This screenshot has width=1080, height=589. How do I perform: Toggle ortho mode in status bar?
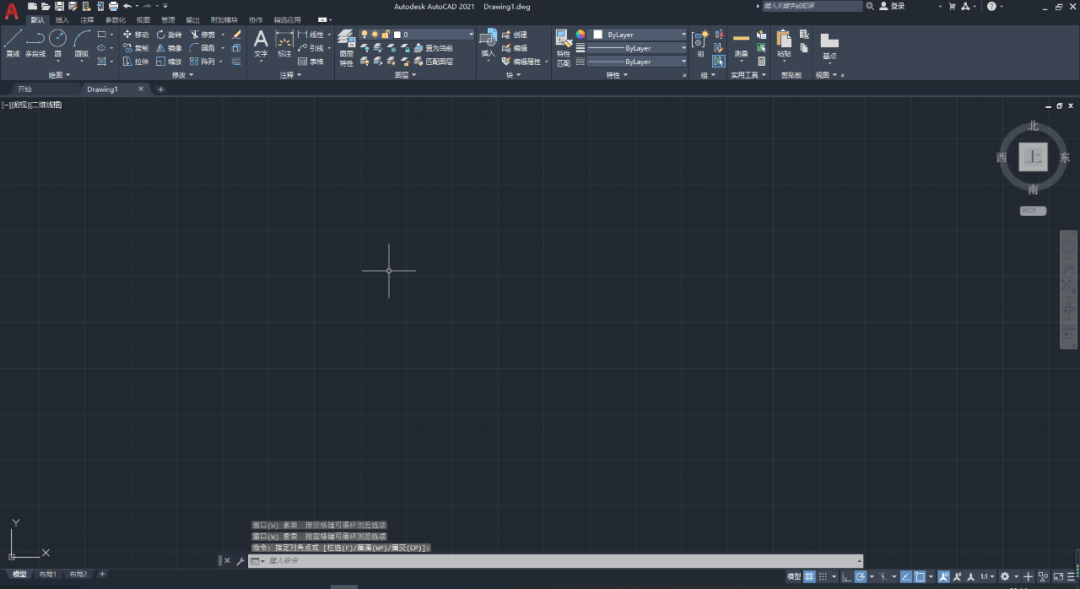pos(846,577)
